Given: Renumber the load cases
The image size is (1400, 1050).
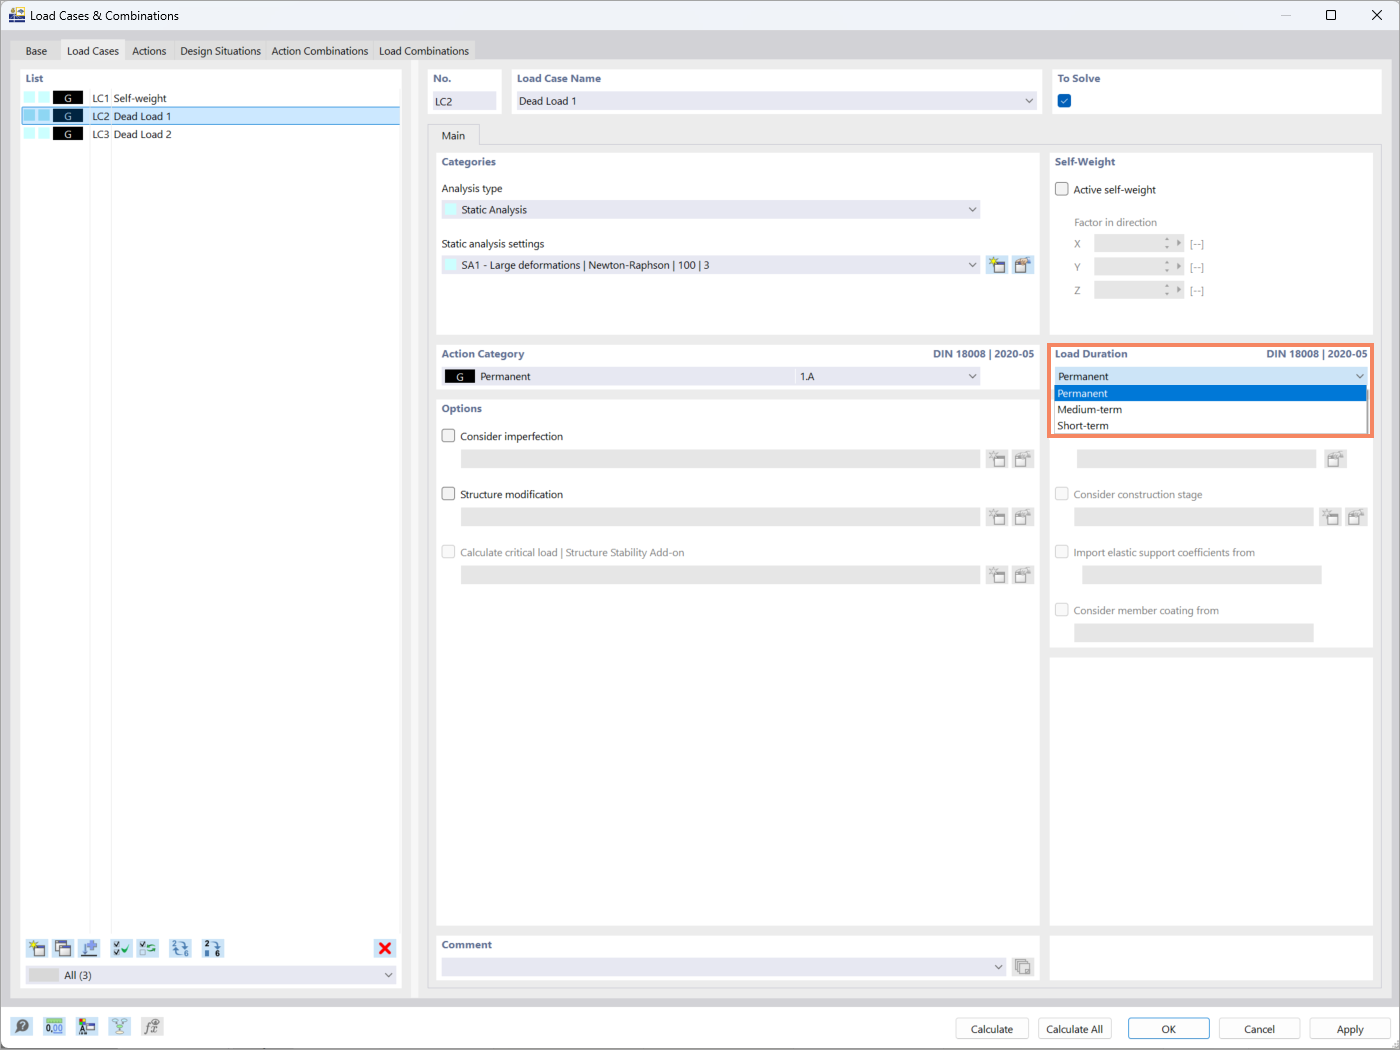Looking at the screenshot, I should (x=213, y=948).
